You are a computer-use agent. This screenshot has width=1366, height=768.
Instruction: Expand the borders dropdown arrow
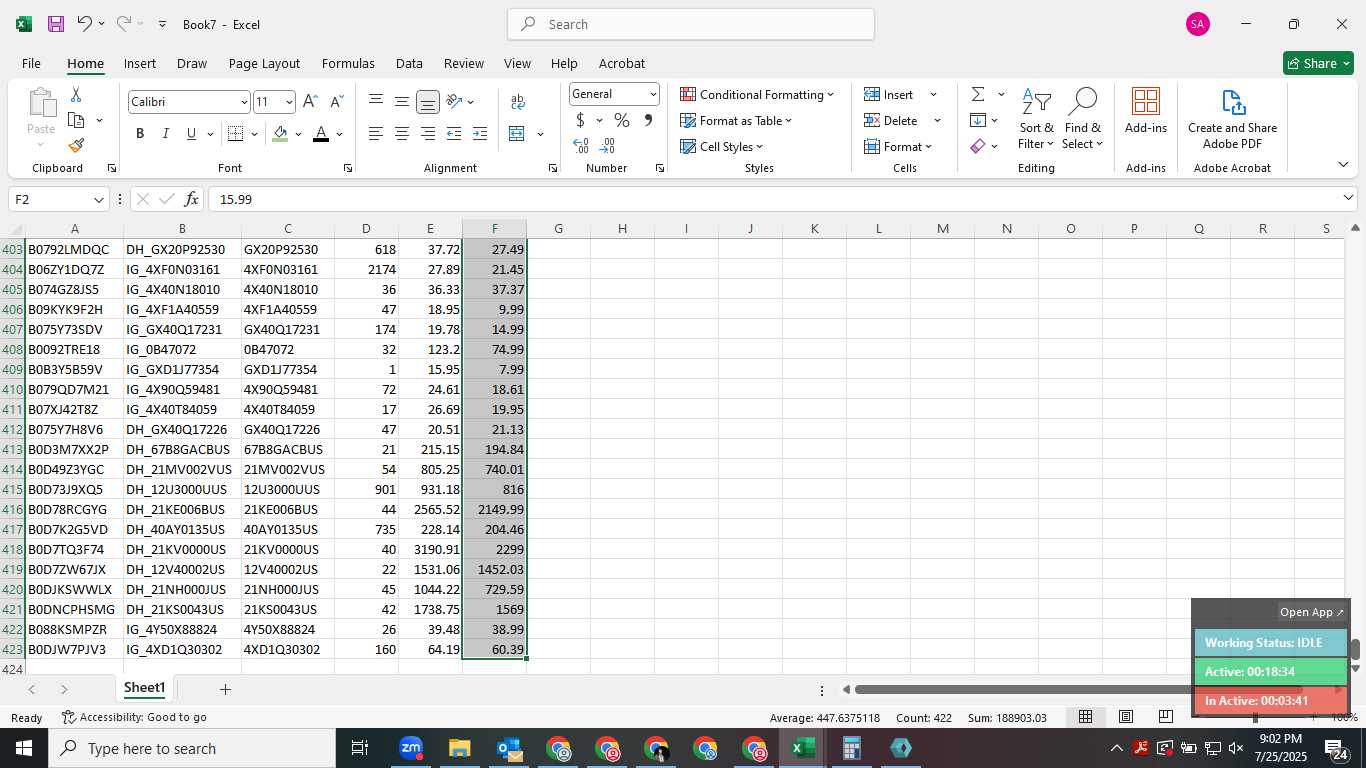(254, 134)
